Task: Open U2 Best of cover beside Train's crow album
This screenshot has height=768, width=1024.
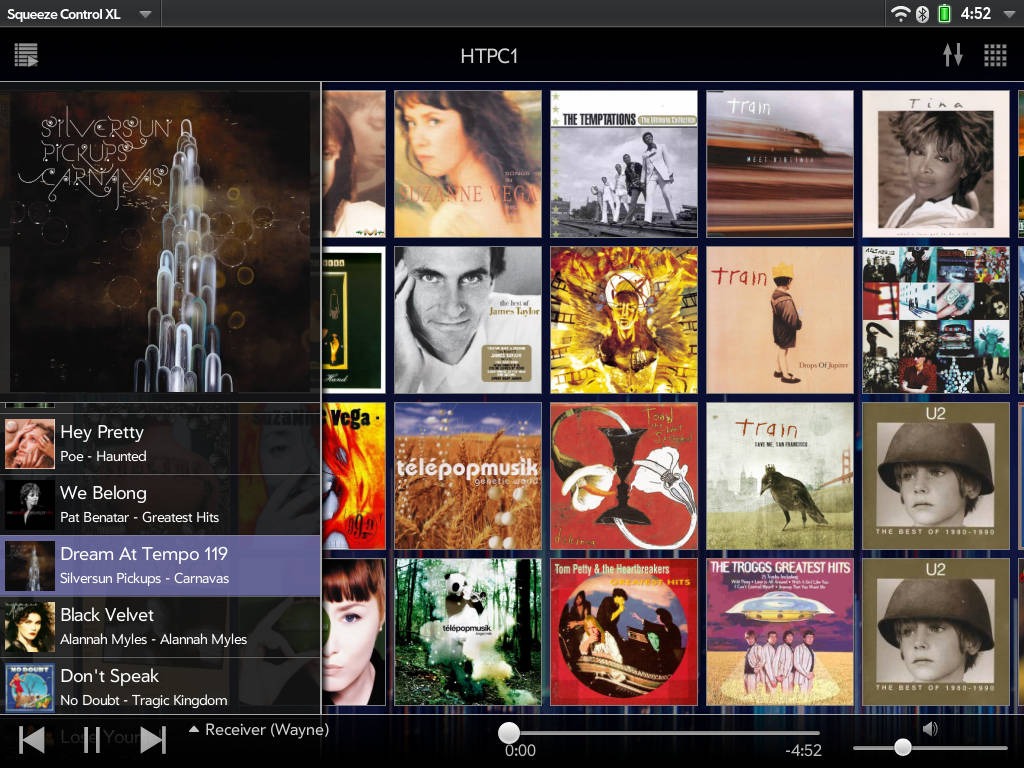Action: click(936, 476)
